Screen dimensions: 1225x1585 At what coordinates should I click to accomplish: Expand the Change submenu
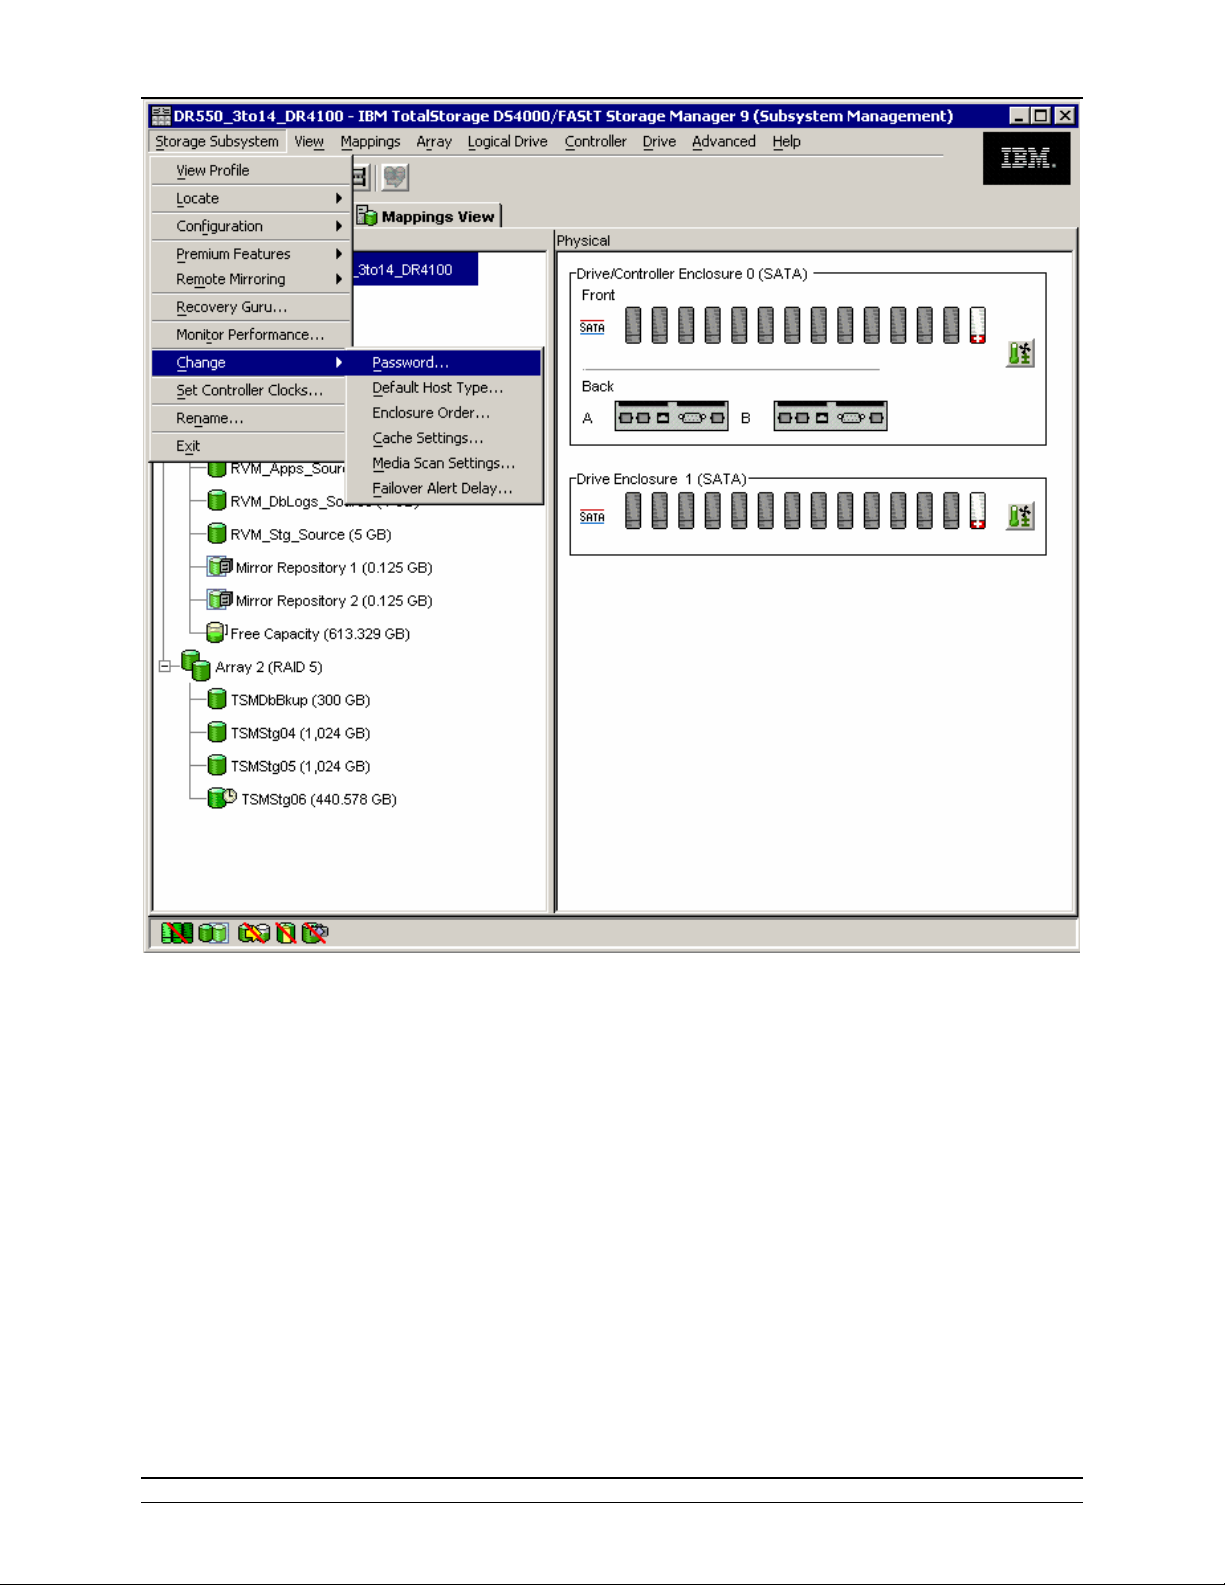(x=250, y=363)
